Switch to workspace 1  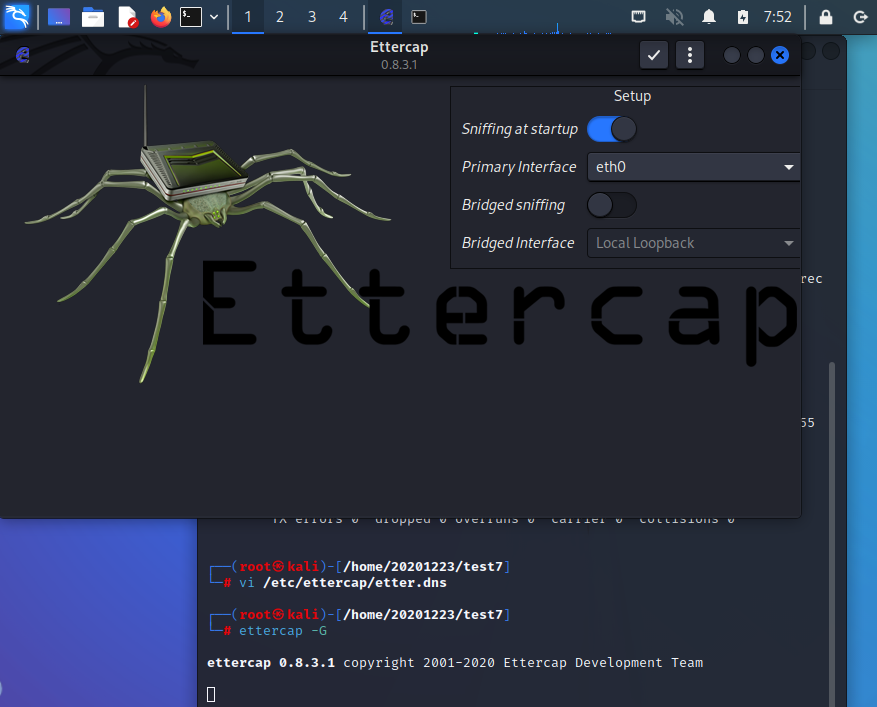(x=248, y=17)
